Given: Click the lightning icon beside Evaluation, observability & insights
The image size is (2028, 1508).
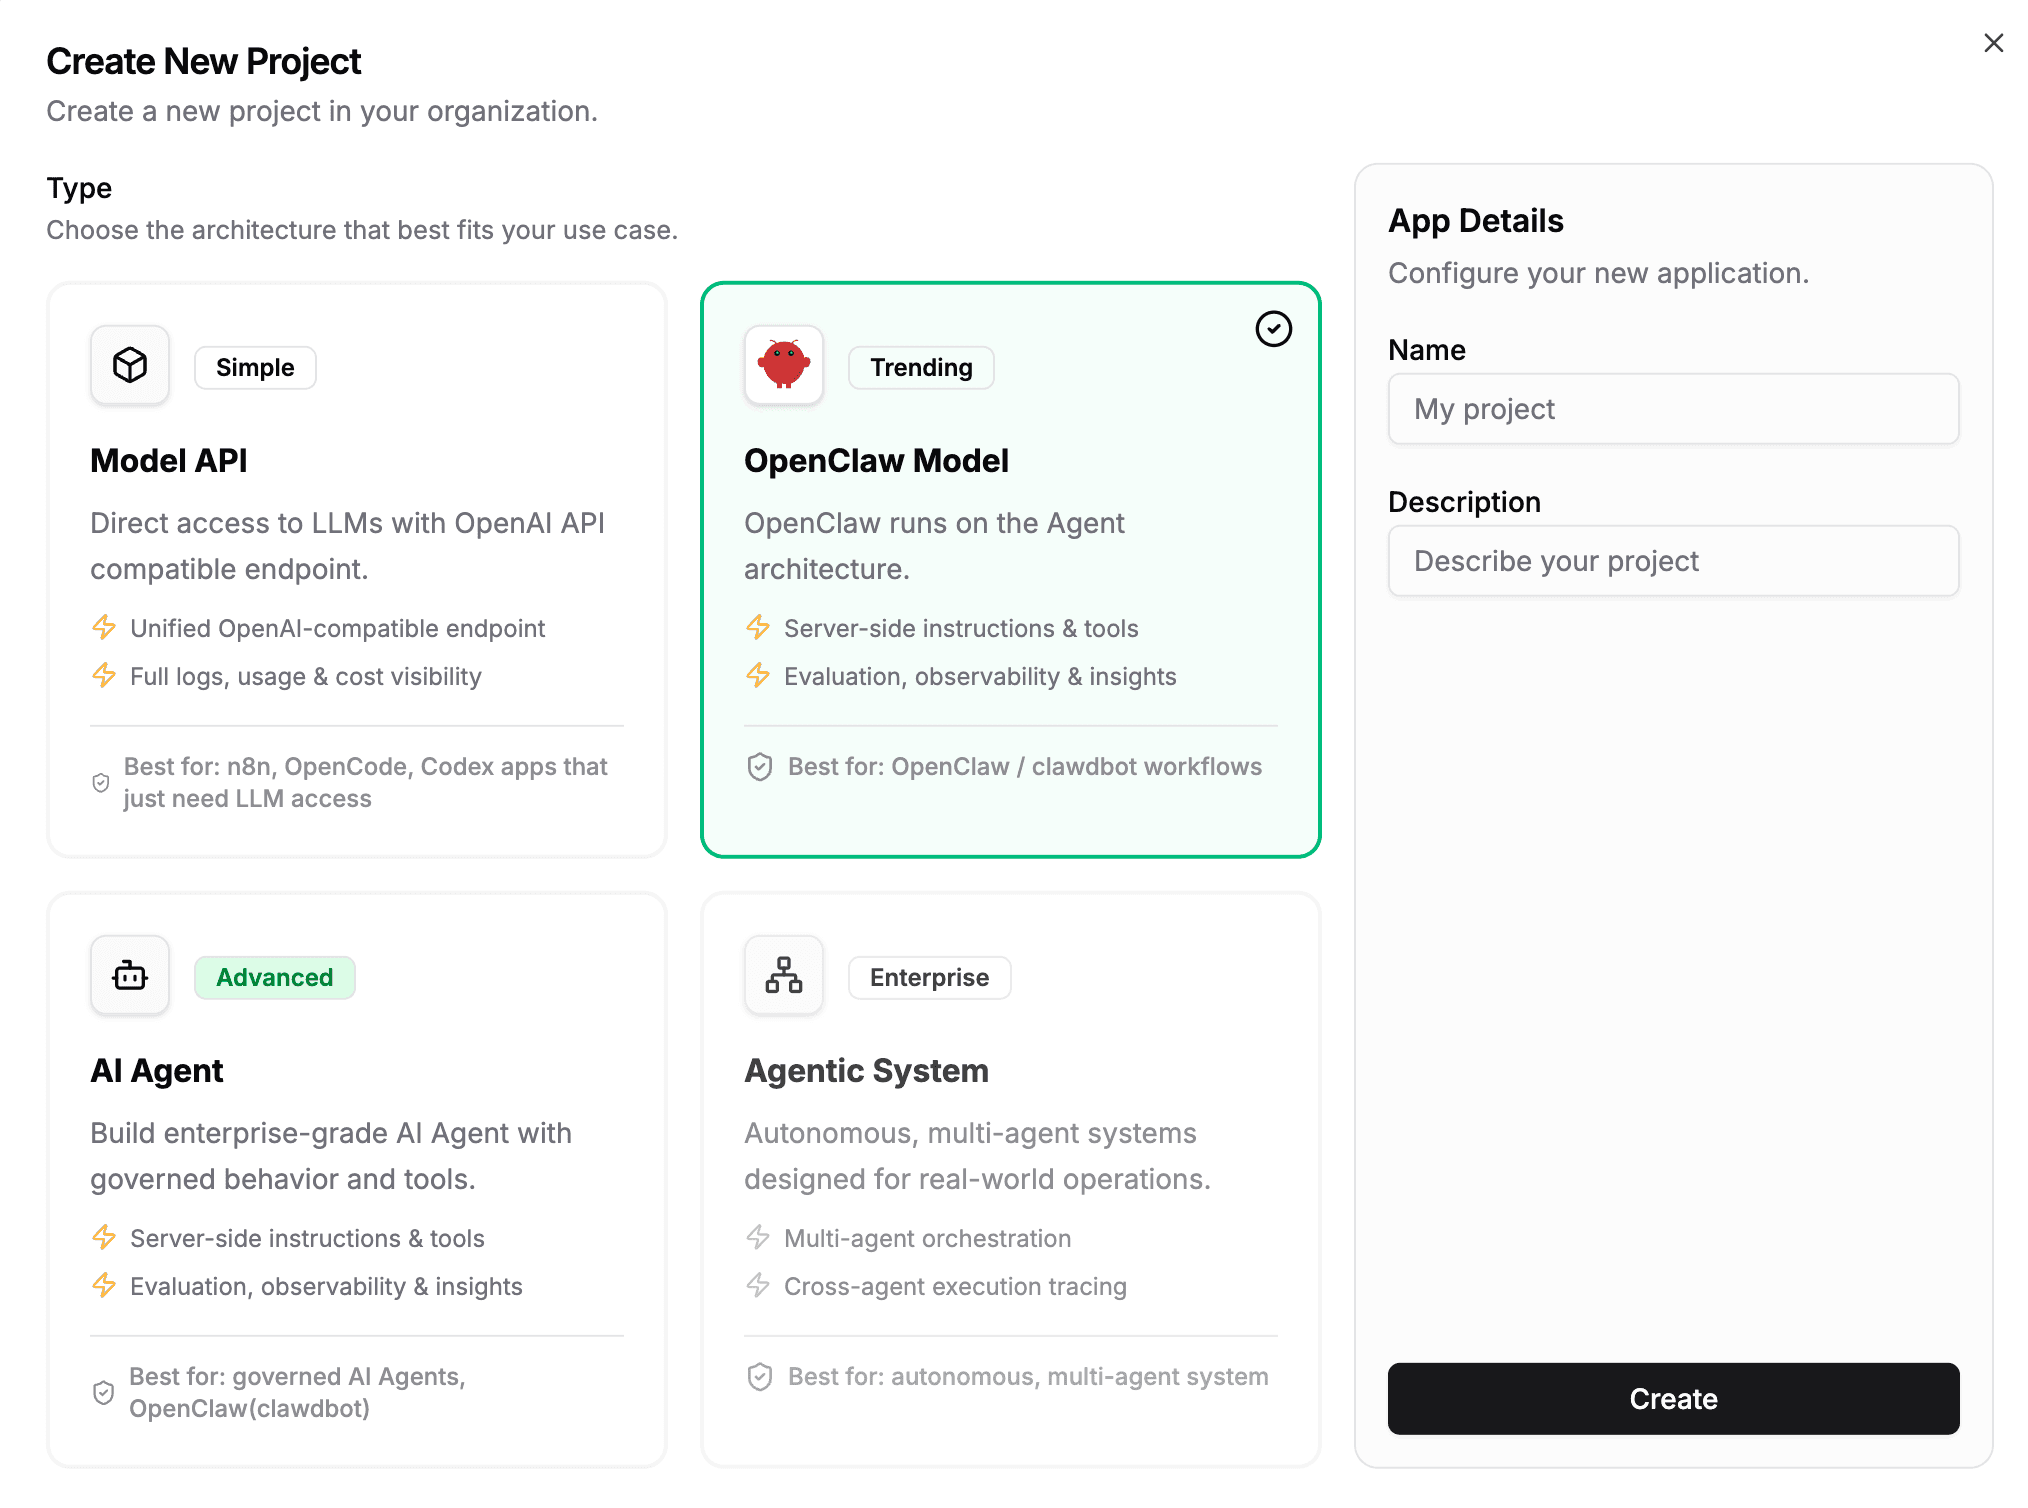Looking at the screenshot, I should pos(758,676).
